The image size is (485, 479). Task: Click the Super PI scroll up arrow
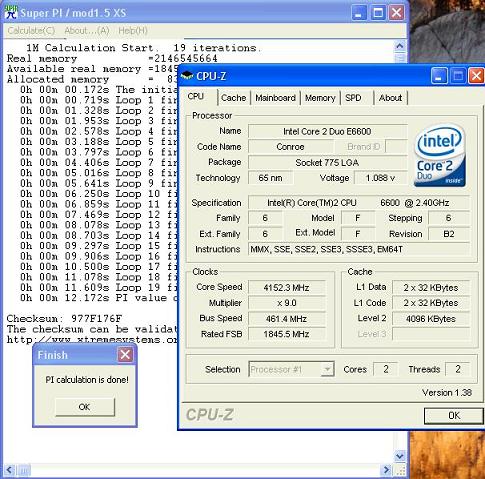coord(400,46)
